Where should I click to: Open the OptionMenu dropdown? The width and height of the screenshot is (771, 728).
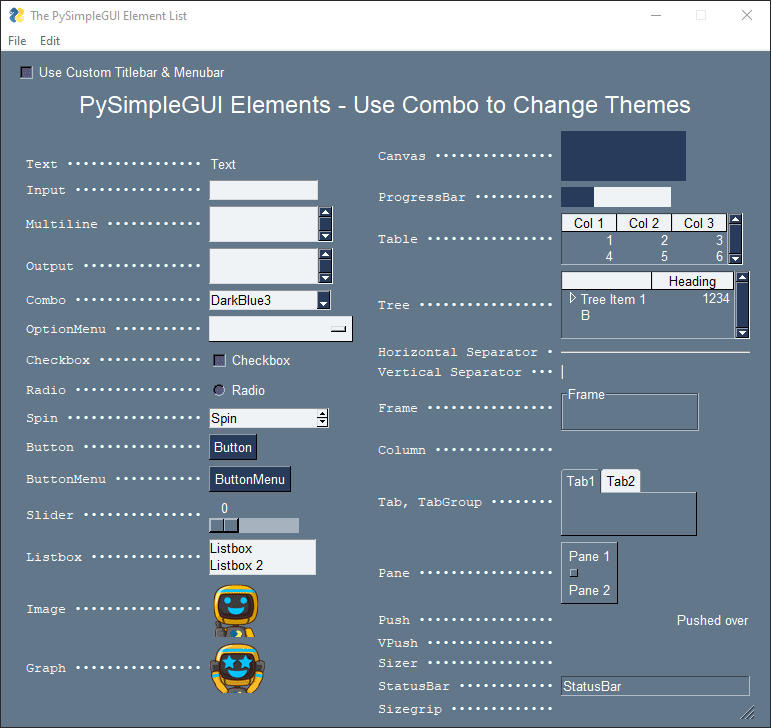[281, 329]
